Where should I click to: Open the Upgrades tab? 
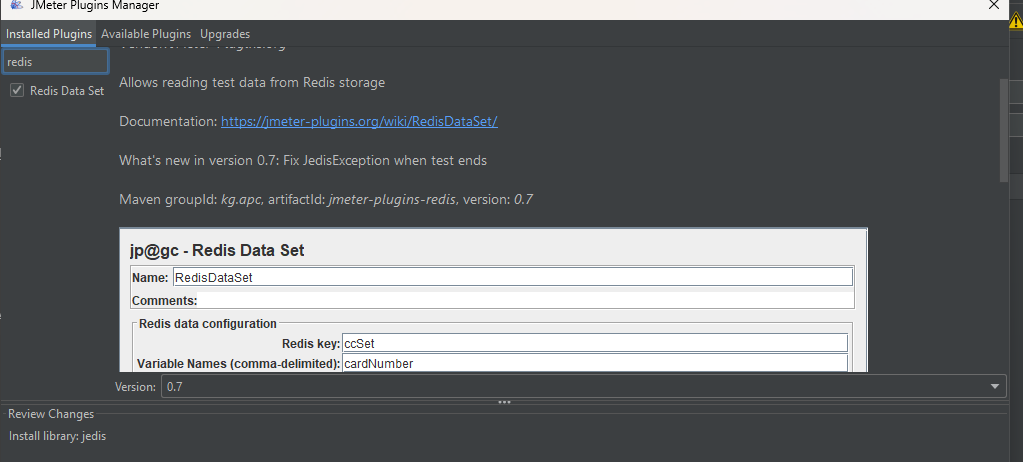[225, 34]
